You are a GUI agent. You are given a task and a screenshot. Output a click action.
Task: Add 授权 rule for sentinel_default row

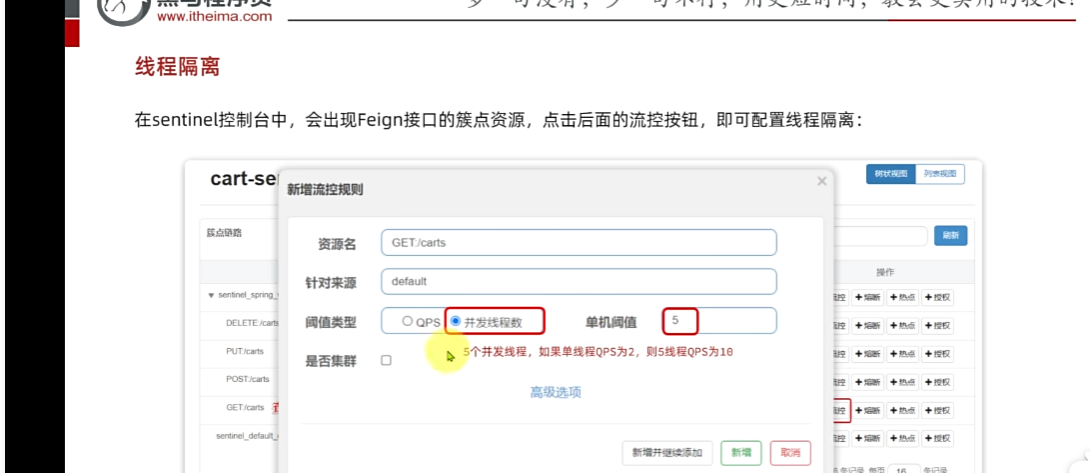coord(938,438)
